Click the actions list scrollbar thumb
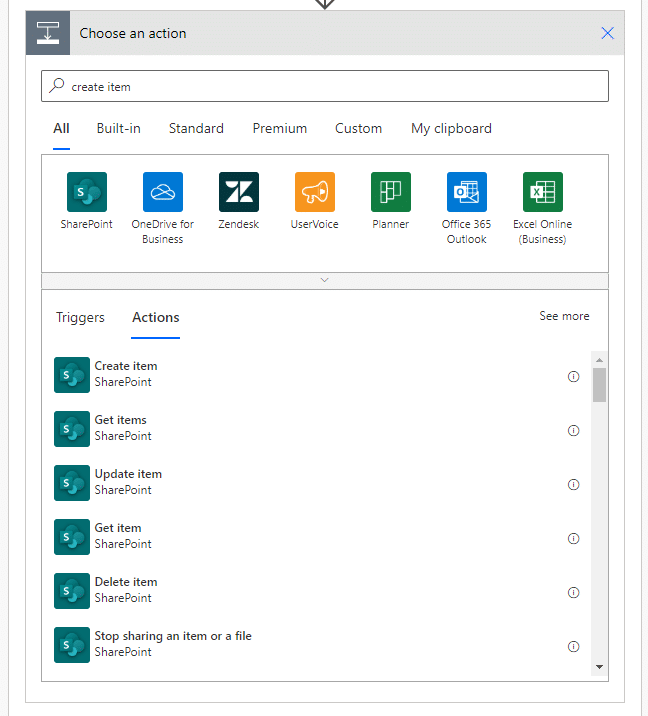The image size is (648, 716). (x=600, y=385)
